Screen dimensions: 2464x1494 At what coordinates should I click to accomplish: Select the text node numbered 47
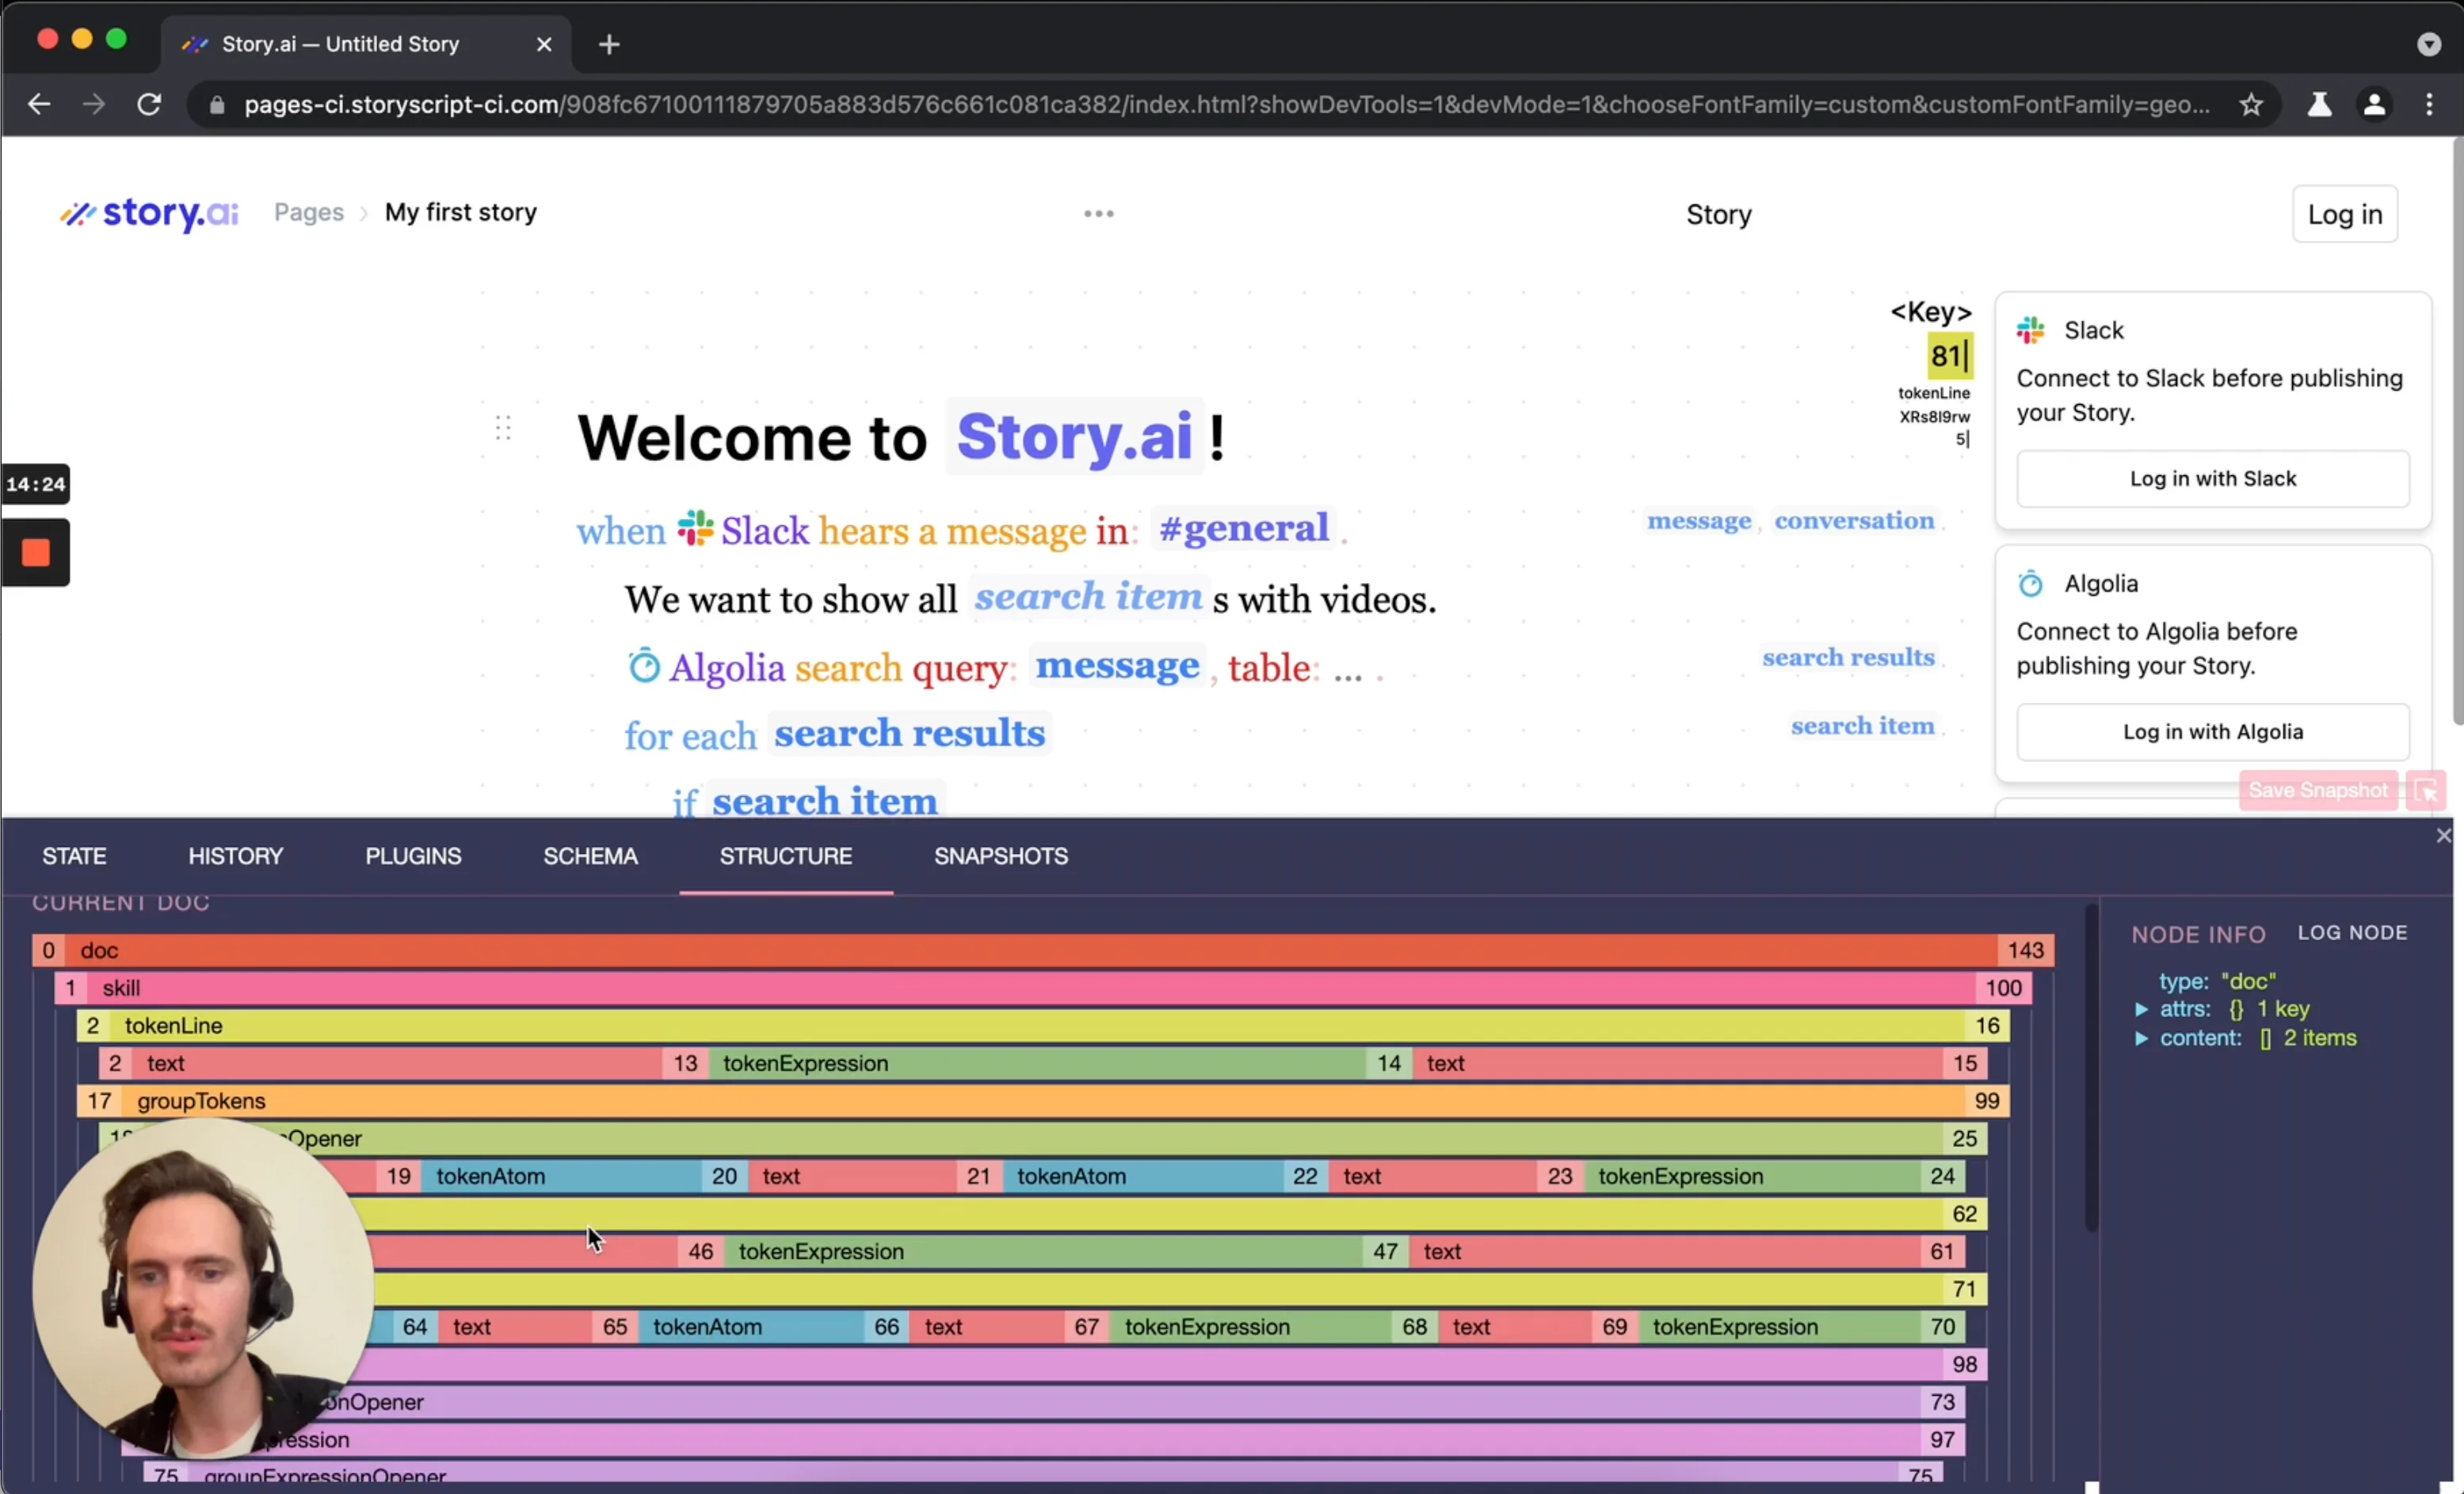pyautogui.click(x=1664, y=1251)
